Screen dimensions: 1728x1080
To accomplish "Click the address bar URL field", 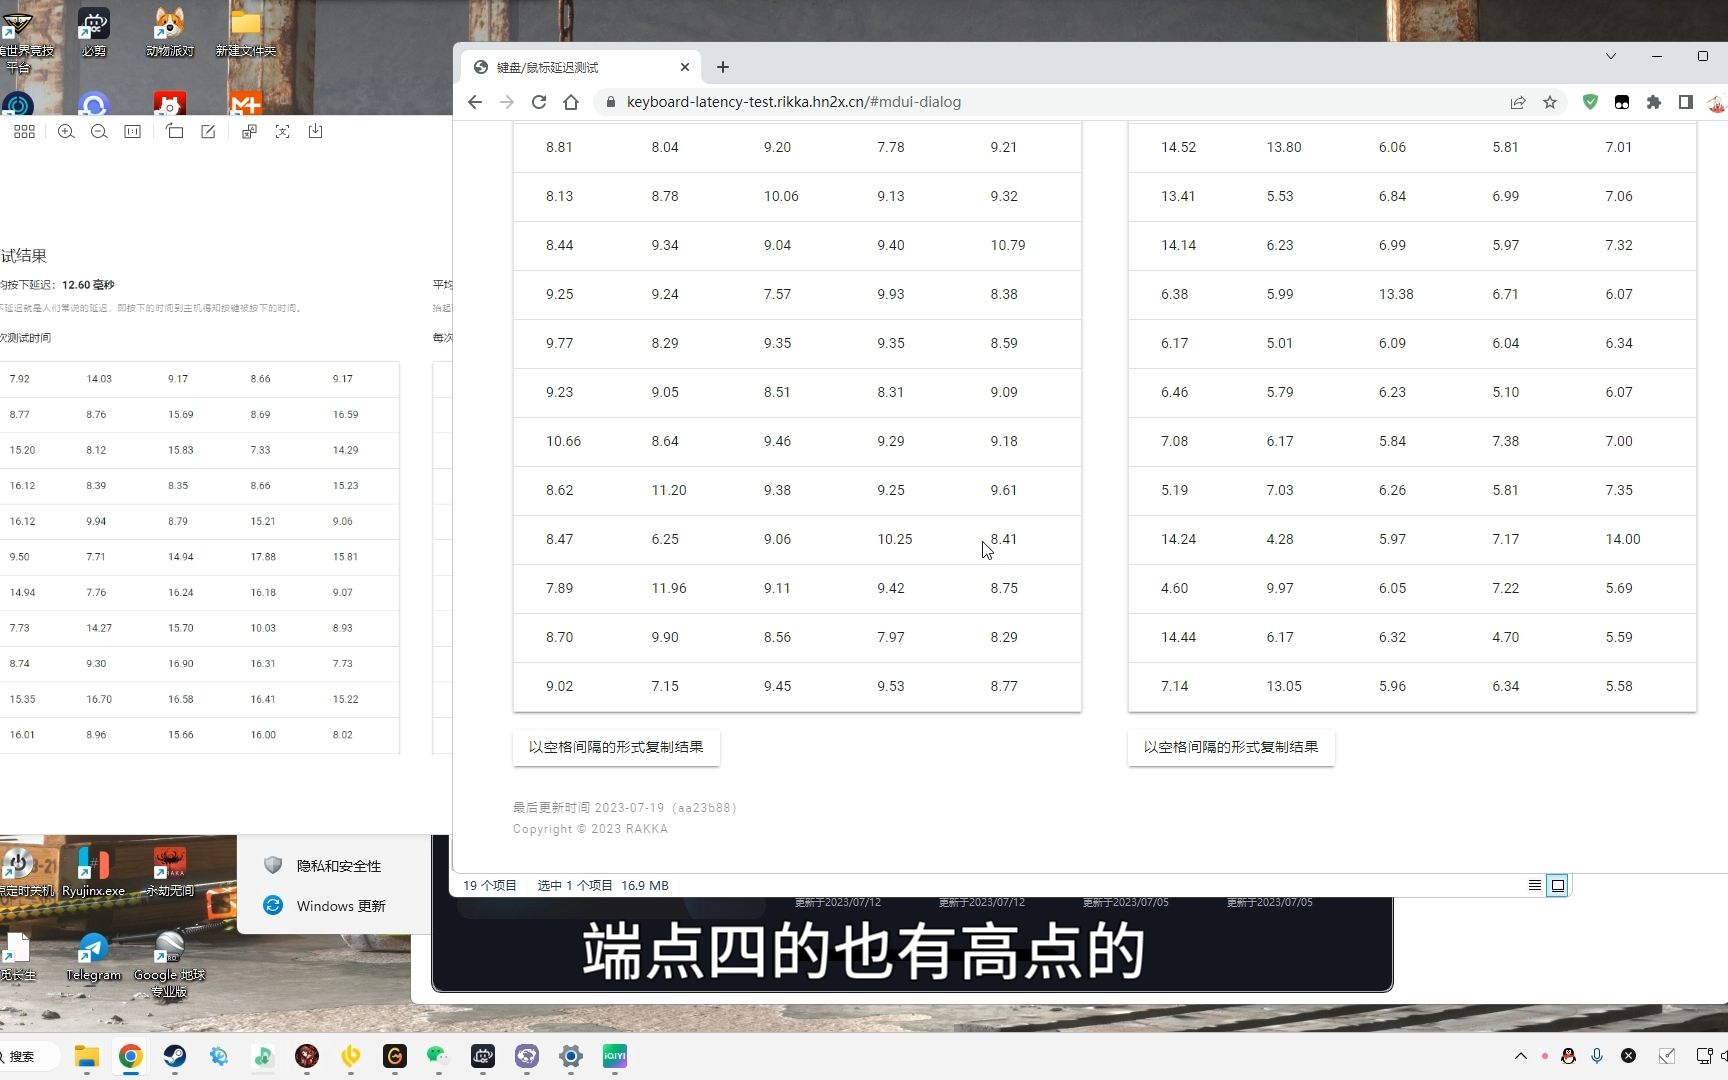I will [x=1050, y=102].
